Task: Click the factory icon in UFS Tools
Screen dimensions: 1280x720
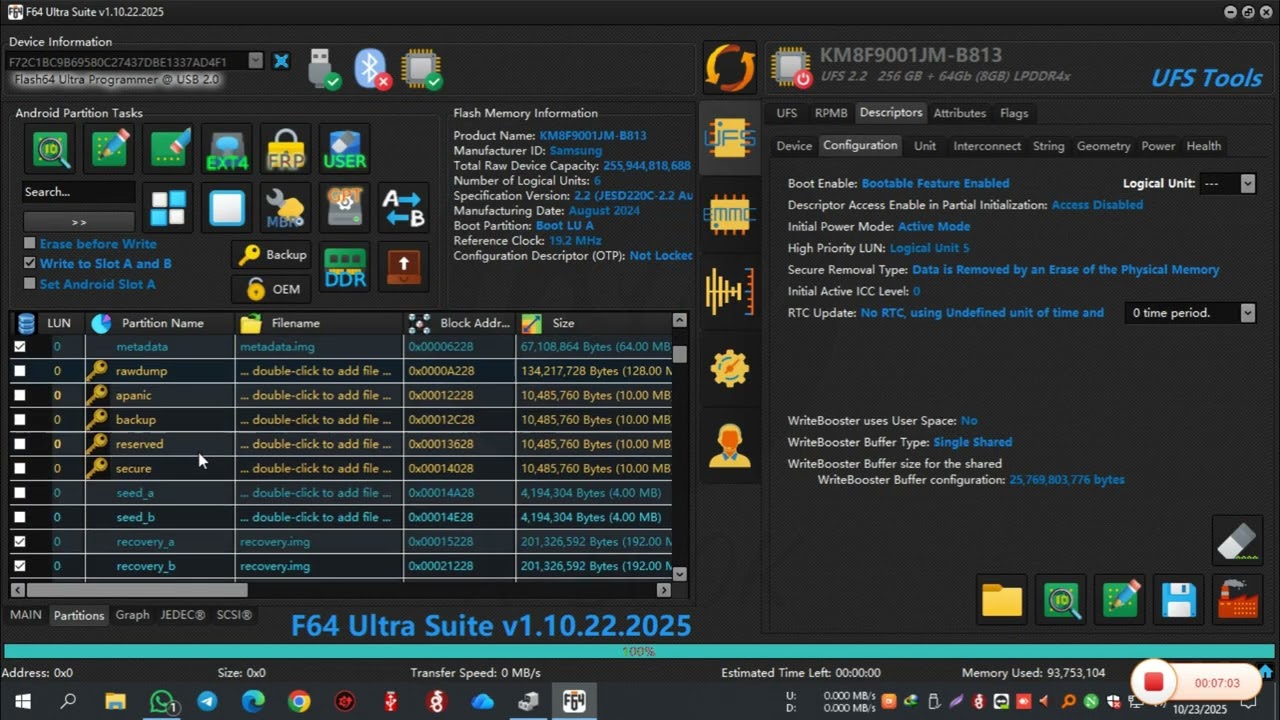Action: [1237, 600]
